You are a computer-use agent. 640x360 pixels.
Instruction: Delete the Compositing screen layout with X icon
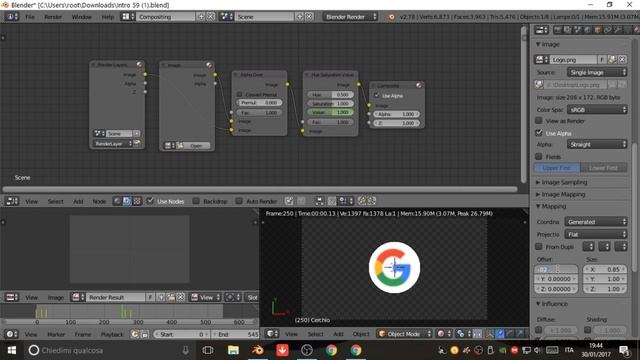coord(211,17)
